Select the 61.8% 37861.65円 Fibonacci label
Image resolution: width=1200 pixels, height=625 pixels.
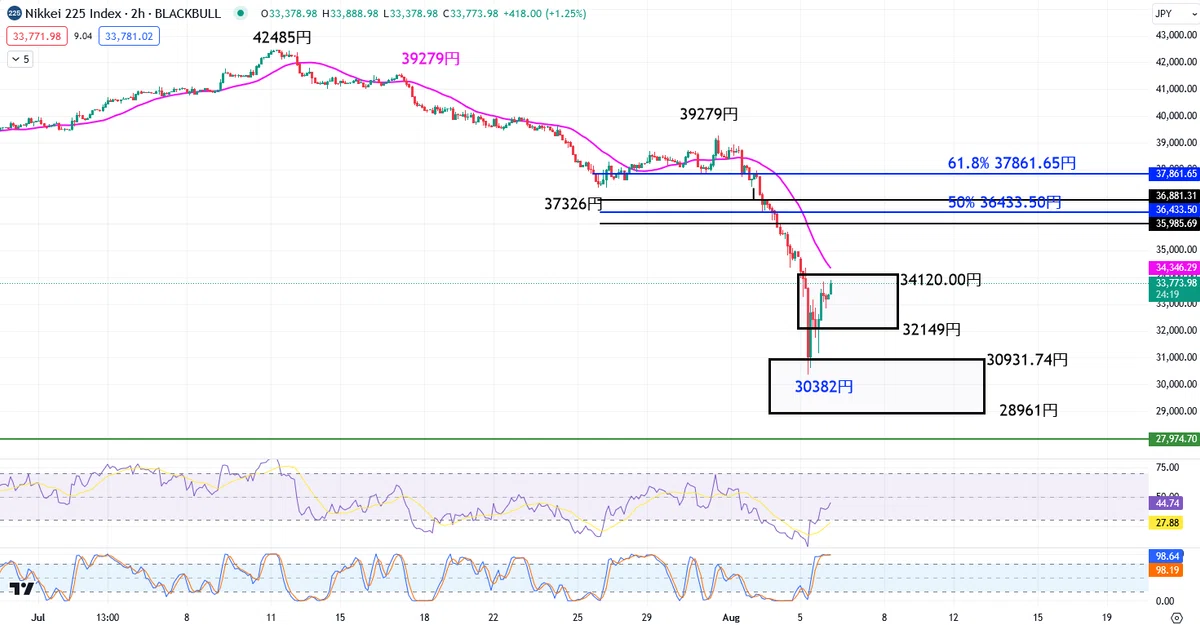click(x=1012, y=163)
